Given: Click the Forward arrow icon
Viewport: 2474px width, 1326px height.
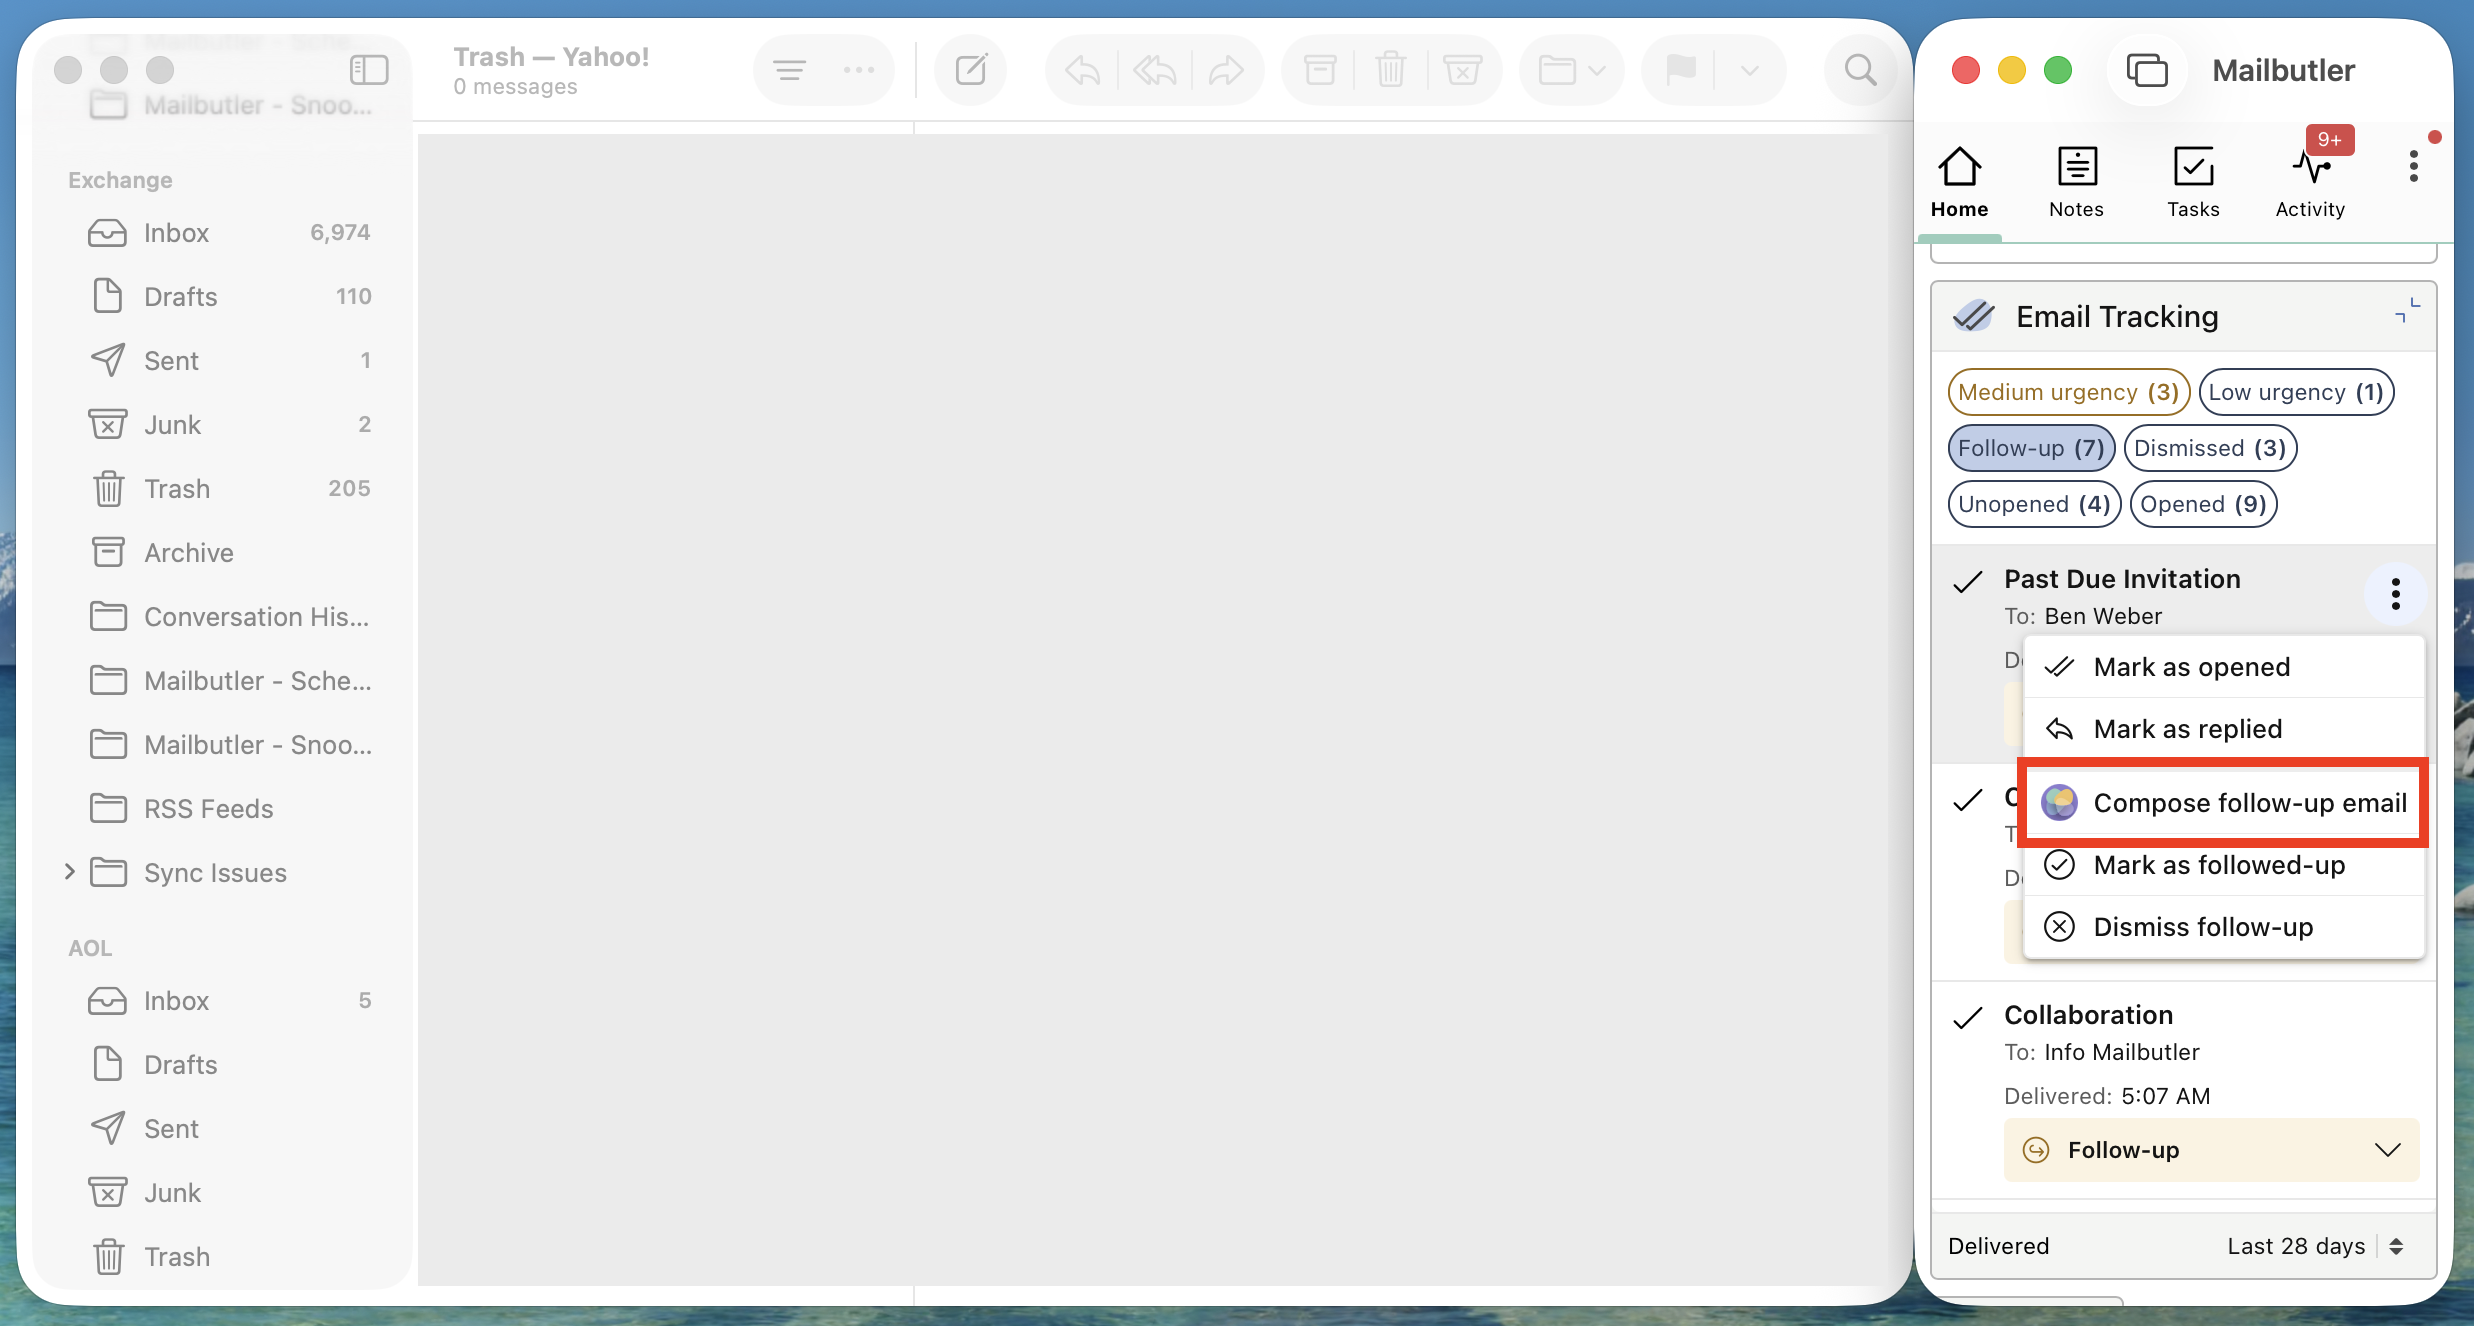Looking at the screenshot, I should tap(1226, 70).
